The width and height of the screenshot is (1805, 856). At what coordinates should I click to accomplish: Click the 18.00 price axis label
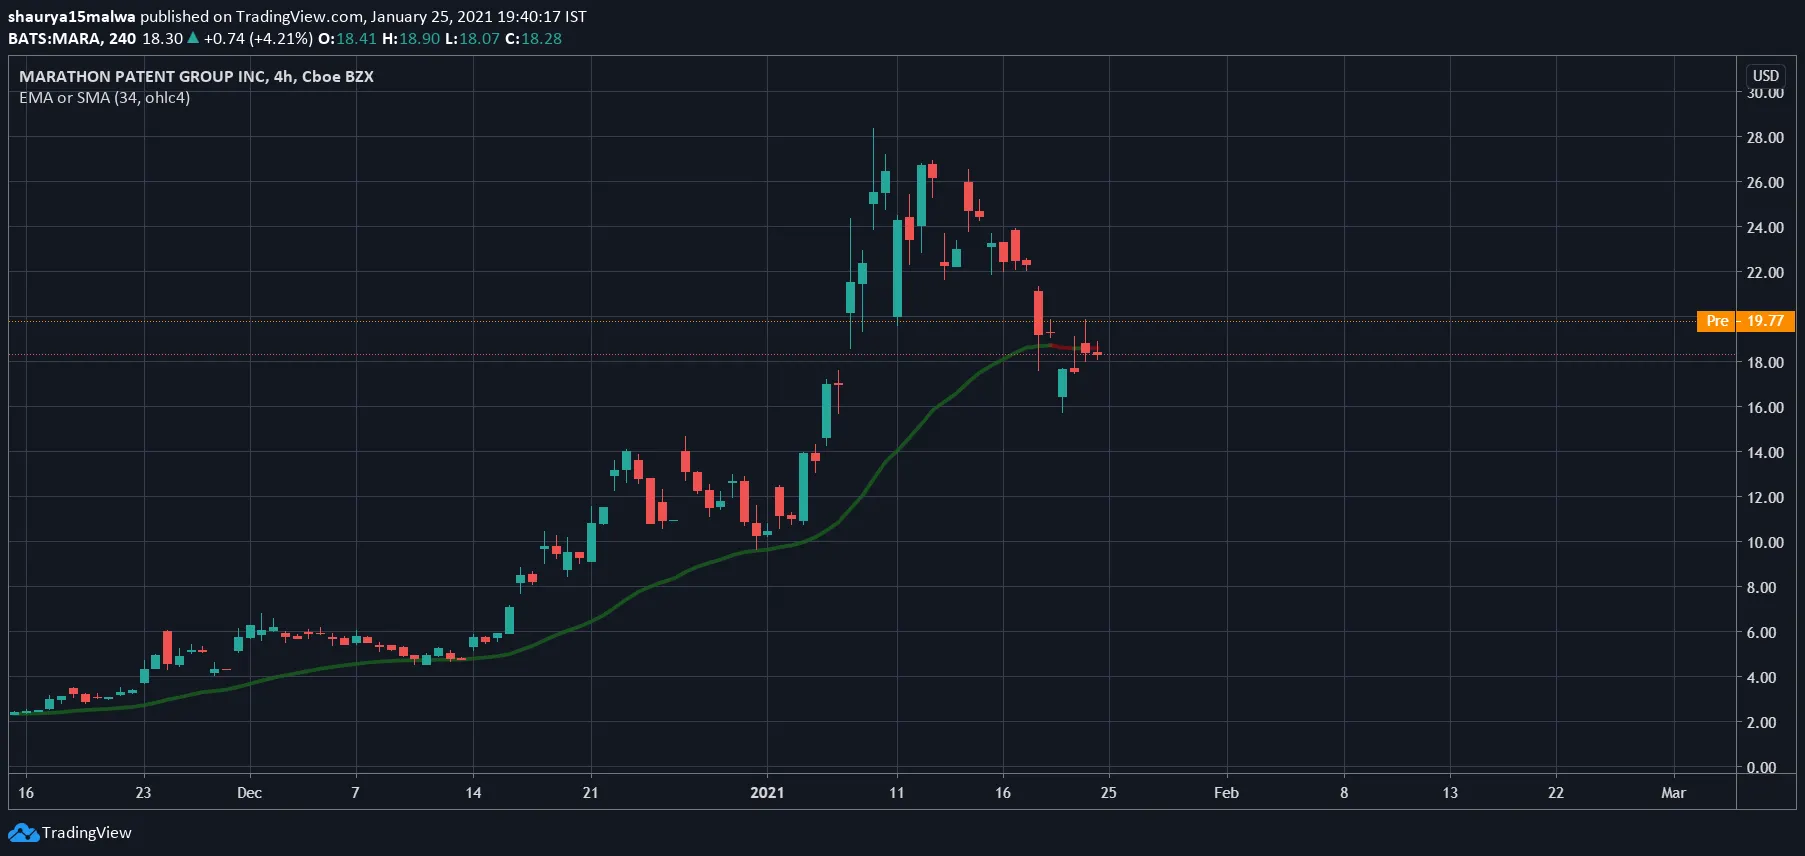pyautogui.click(x=1765, y=363)
